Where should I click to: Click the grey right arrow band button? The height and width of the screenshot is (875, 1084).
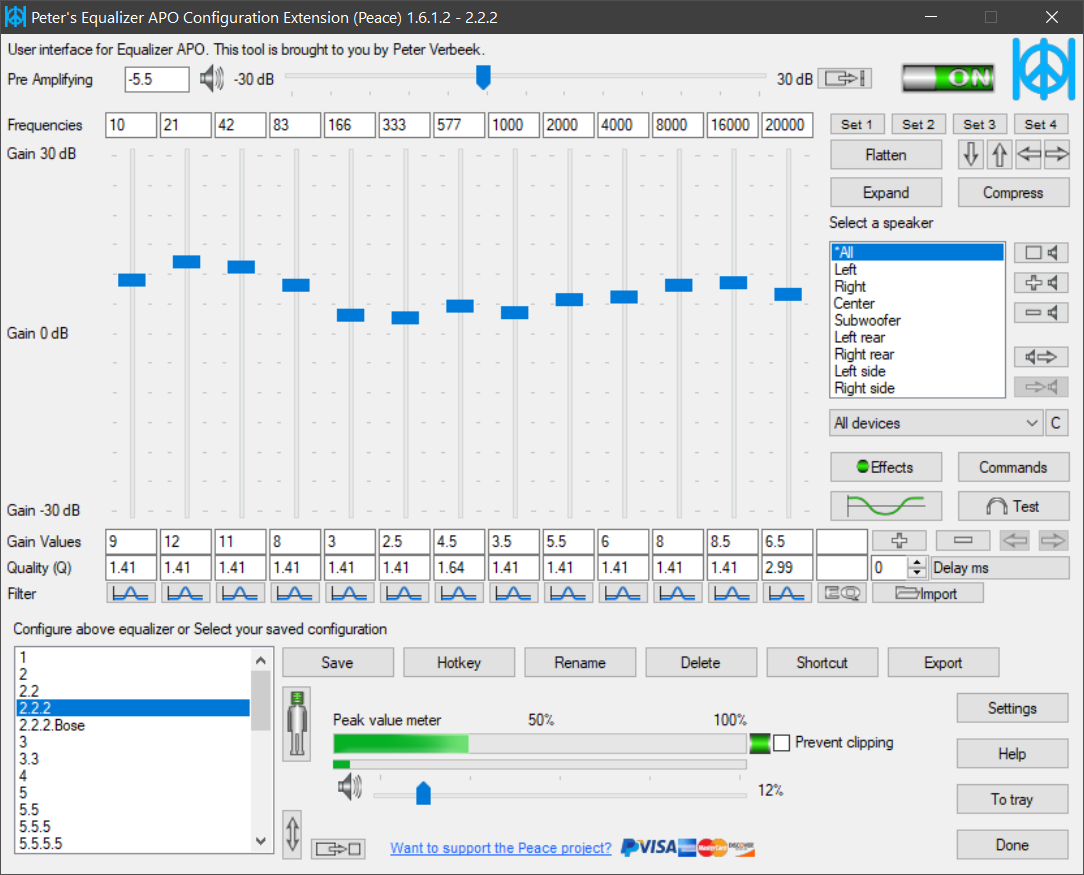[1052, 540]
